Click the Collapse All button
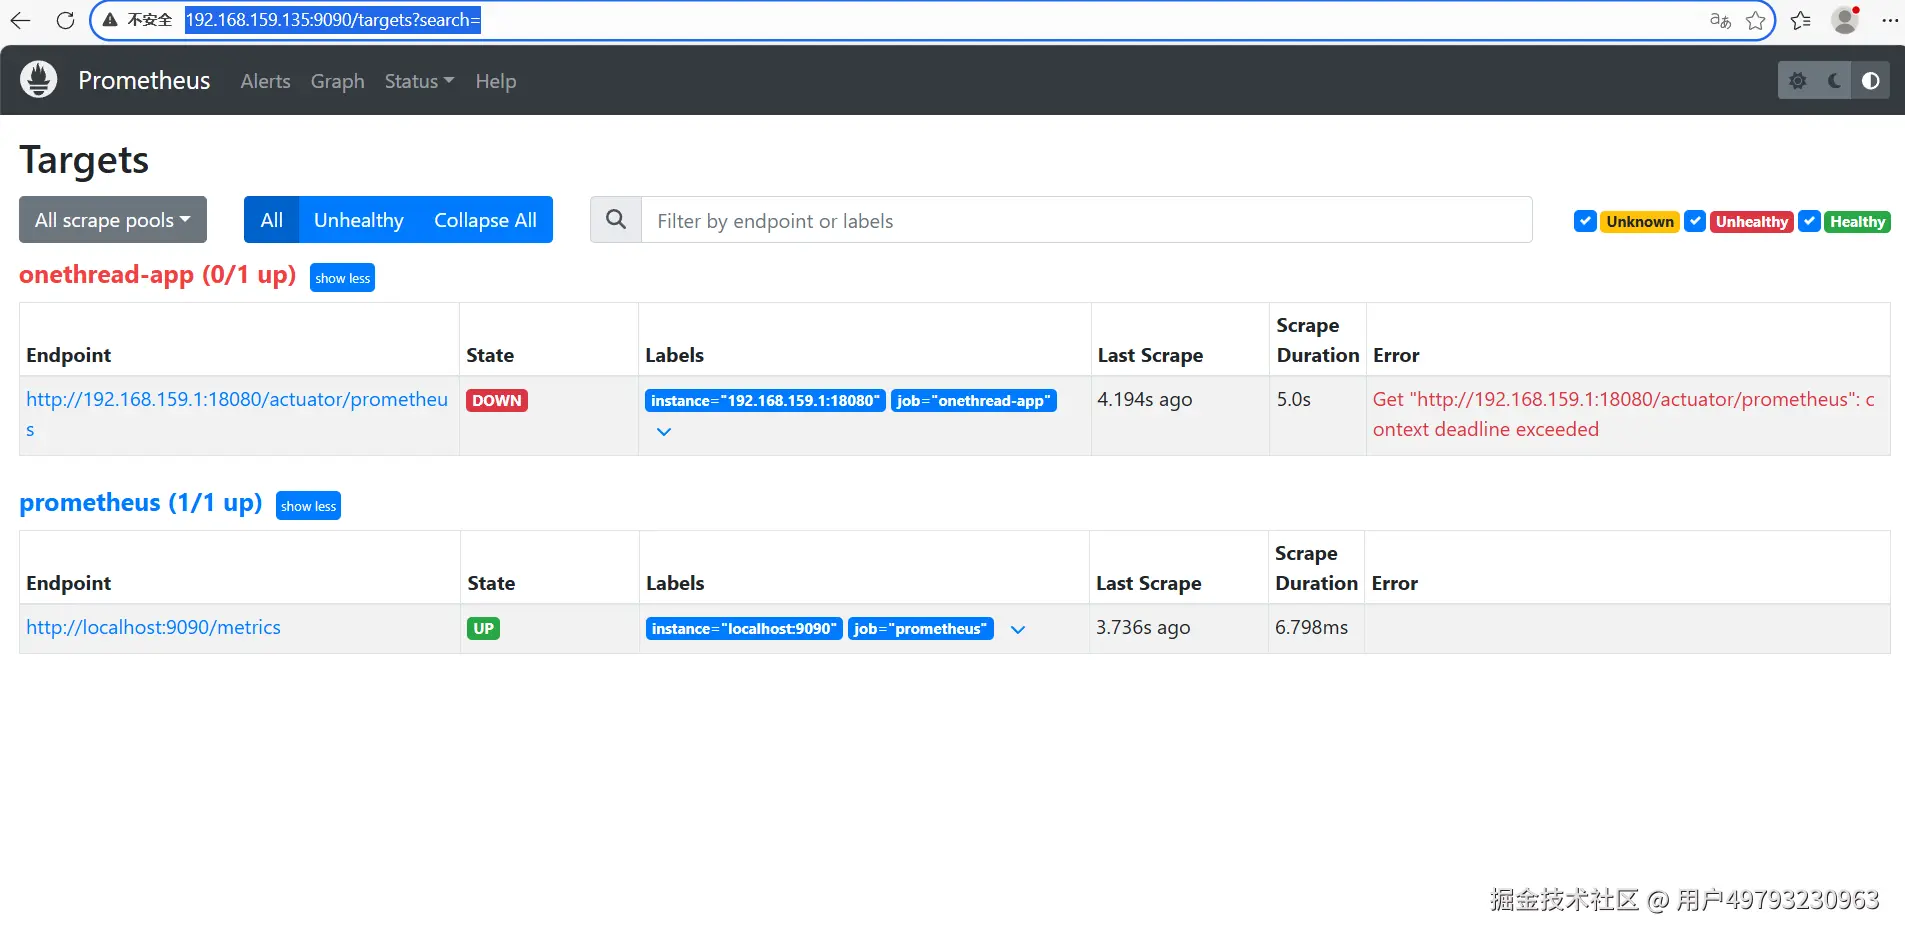This screenshot has width=1905, height=939. pyautogui.click(x=485, y=220)
